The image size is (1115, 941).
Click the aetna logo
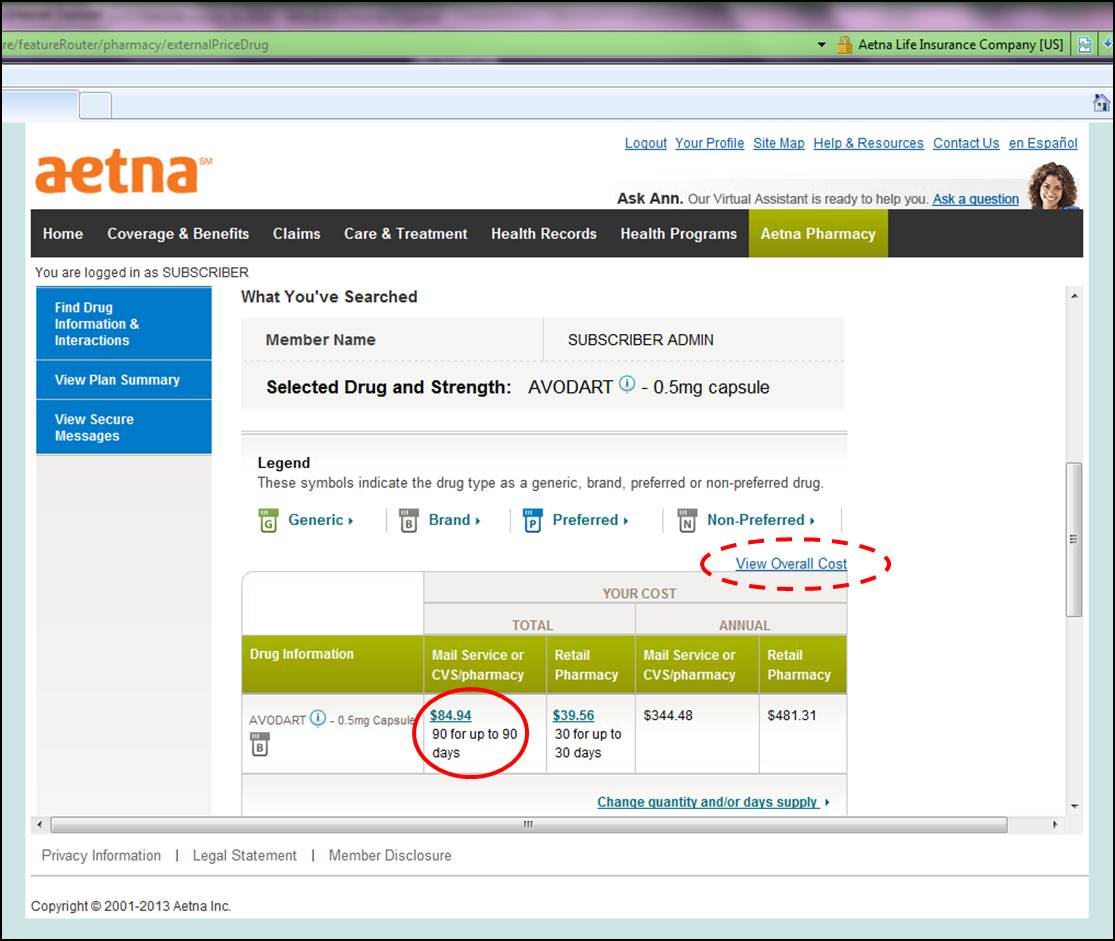tap(122, 171)
